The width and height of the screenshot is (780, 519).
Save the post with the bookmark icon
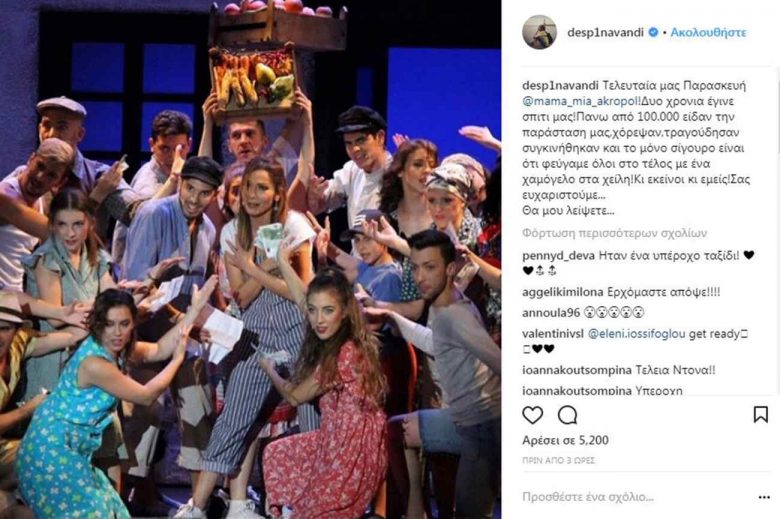point(761,415)
